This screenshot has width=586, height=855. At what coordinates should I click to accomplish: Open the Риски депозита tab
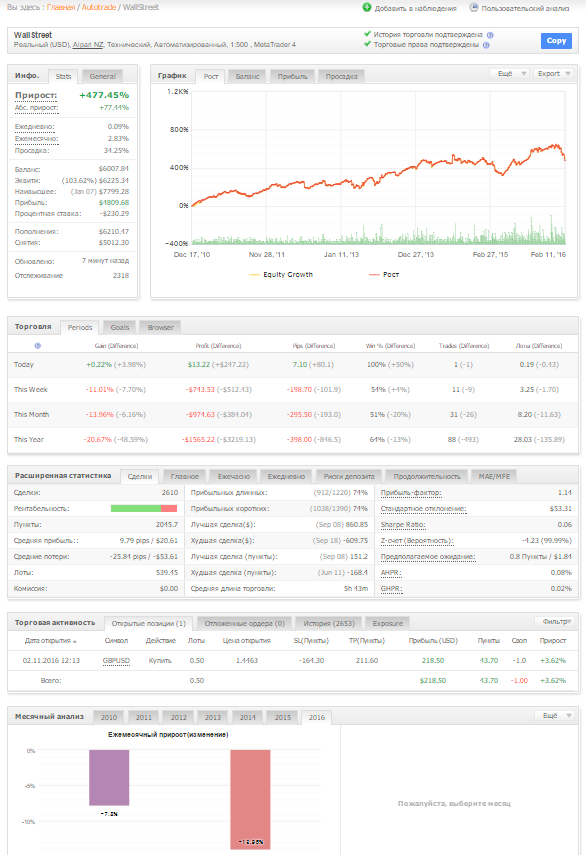click(349, 476)
